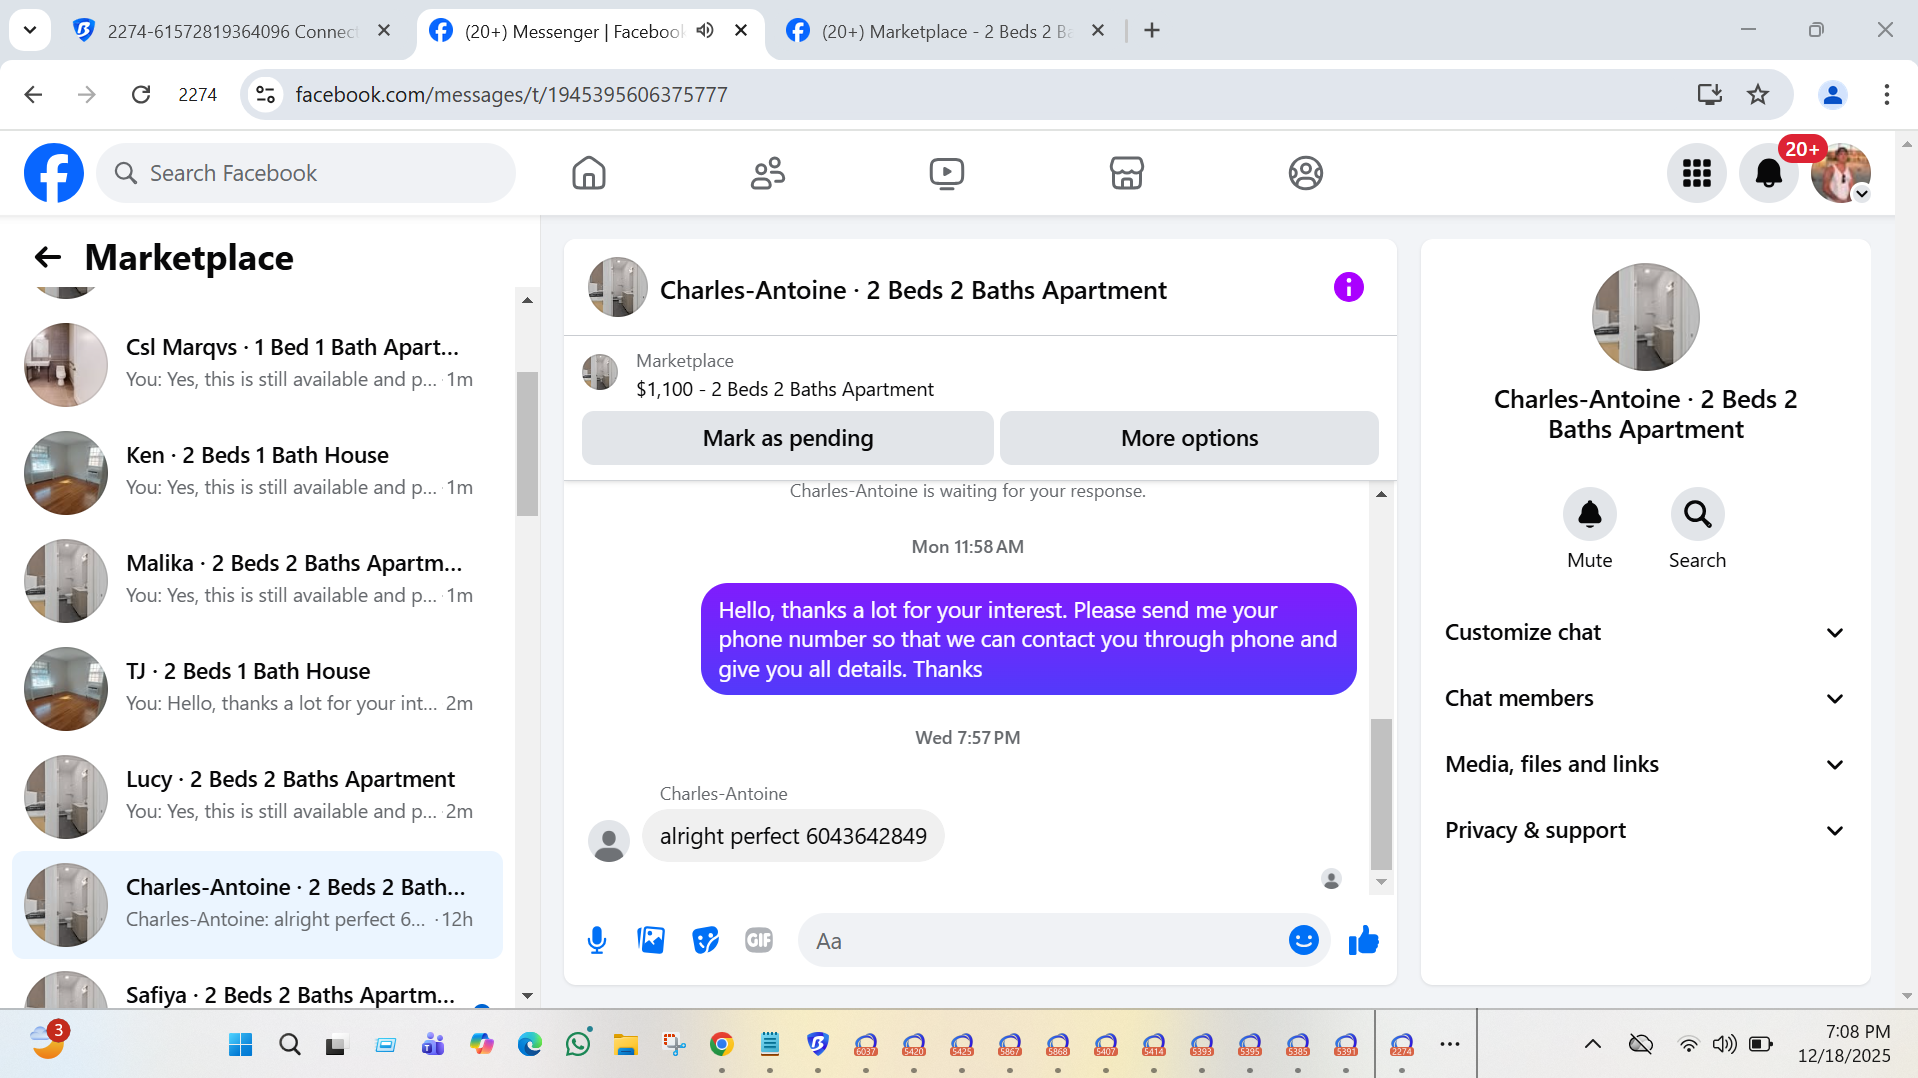This screenshot has width=1918, height=1078.
Task: Click the conversation list scroll-down arrow
Action: (x=527, y=996)
